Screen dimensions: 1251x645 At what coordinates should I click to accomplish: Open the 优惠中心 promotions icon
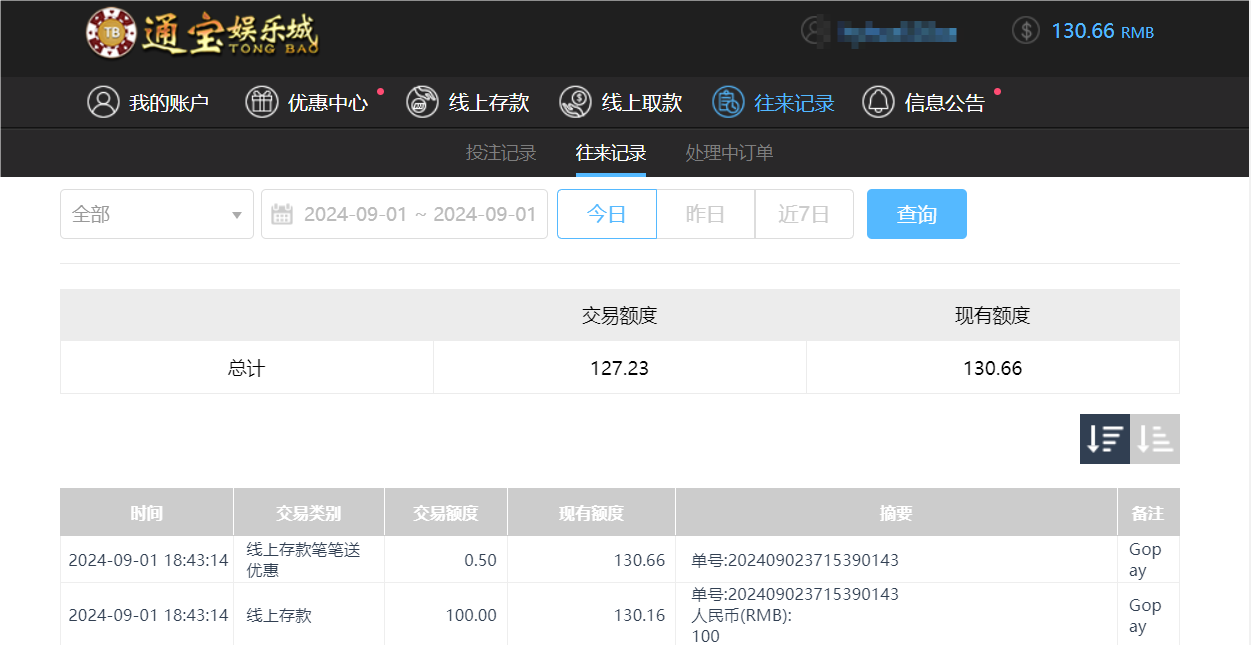[262, 101]
